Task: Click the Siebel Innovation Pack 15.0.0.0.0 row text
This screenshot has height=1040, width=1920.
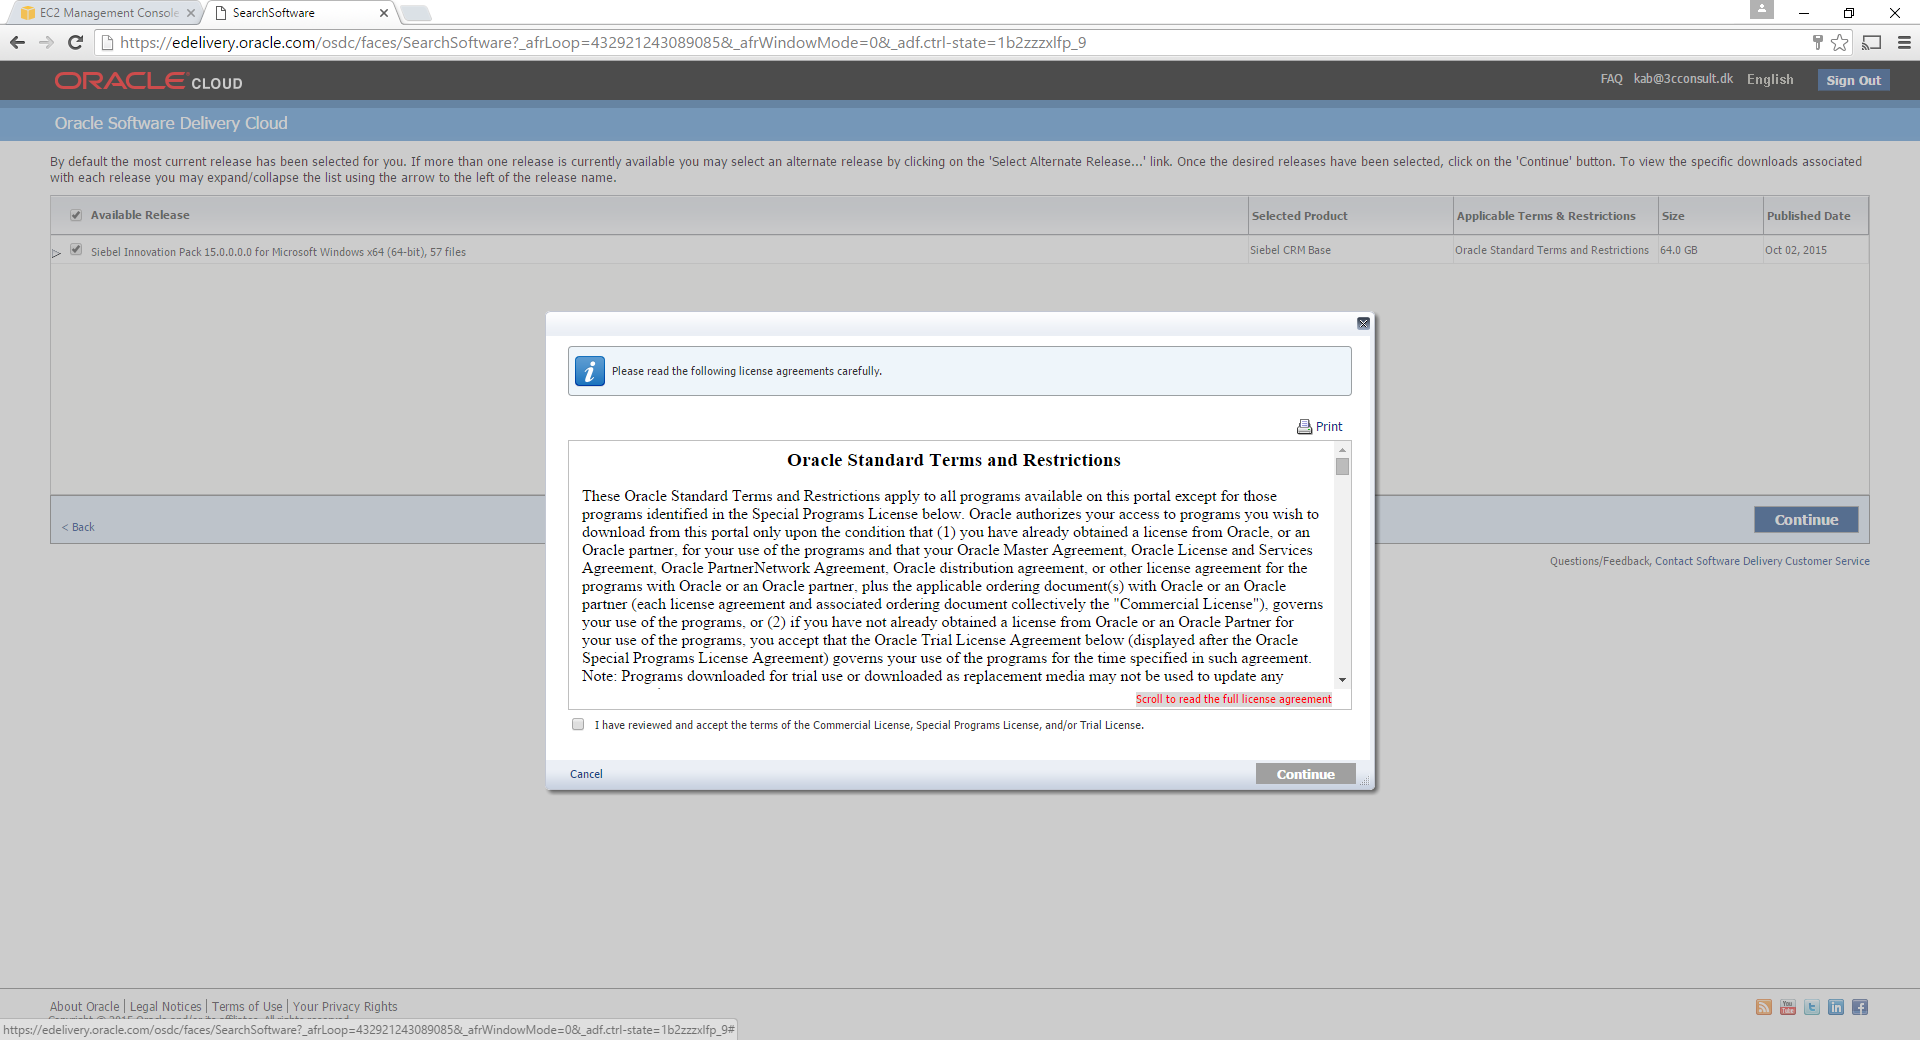Action: (278, 252)
